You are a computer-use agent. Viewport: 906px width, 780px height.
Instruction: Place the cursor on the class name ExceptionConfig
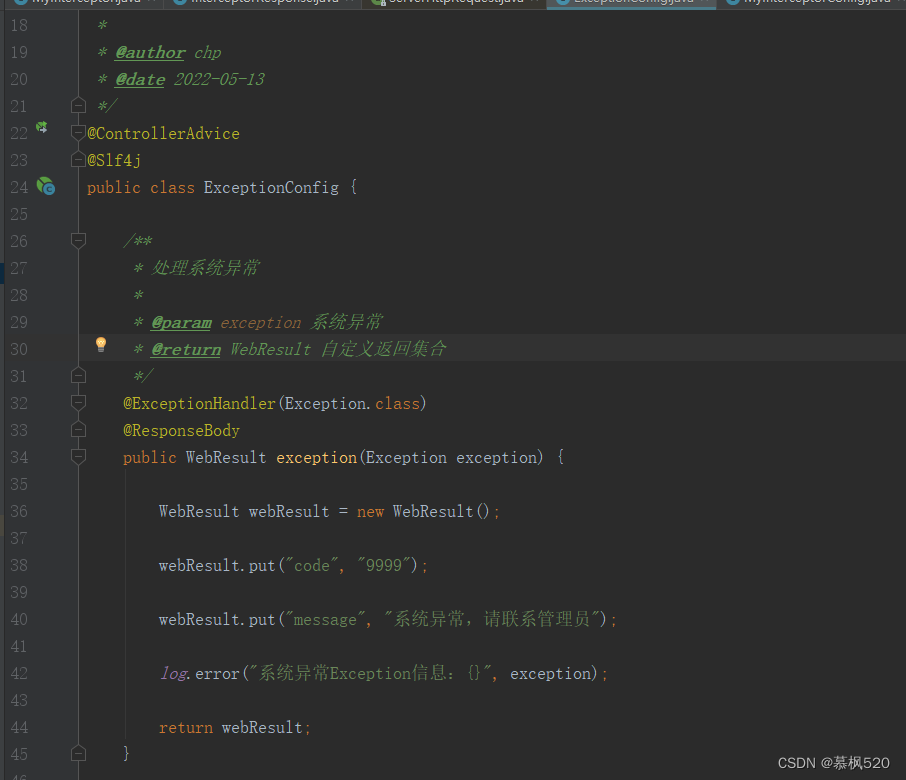pos(271,187)
